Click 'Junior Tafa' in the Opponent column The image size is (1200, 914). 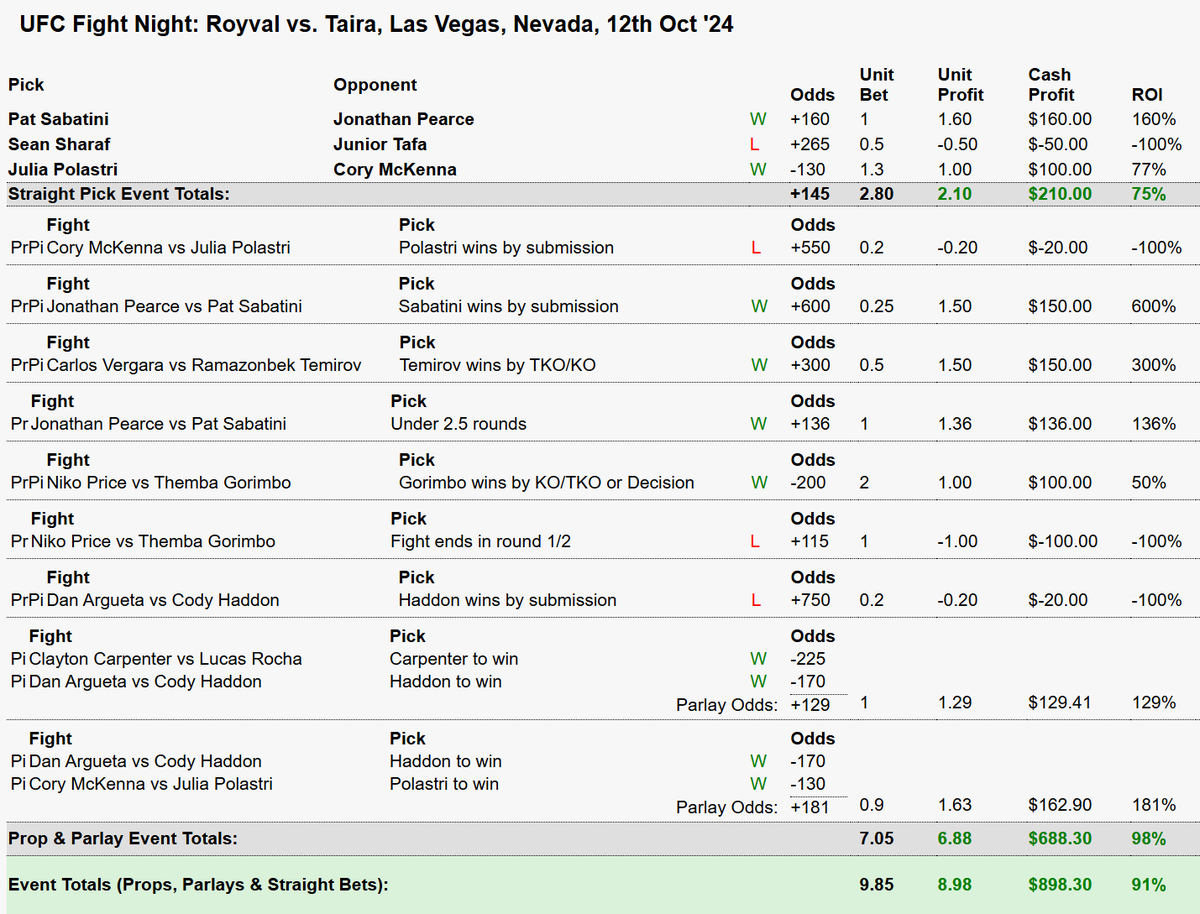(x=380, y=144)
